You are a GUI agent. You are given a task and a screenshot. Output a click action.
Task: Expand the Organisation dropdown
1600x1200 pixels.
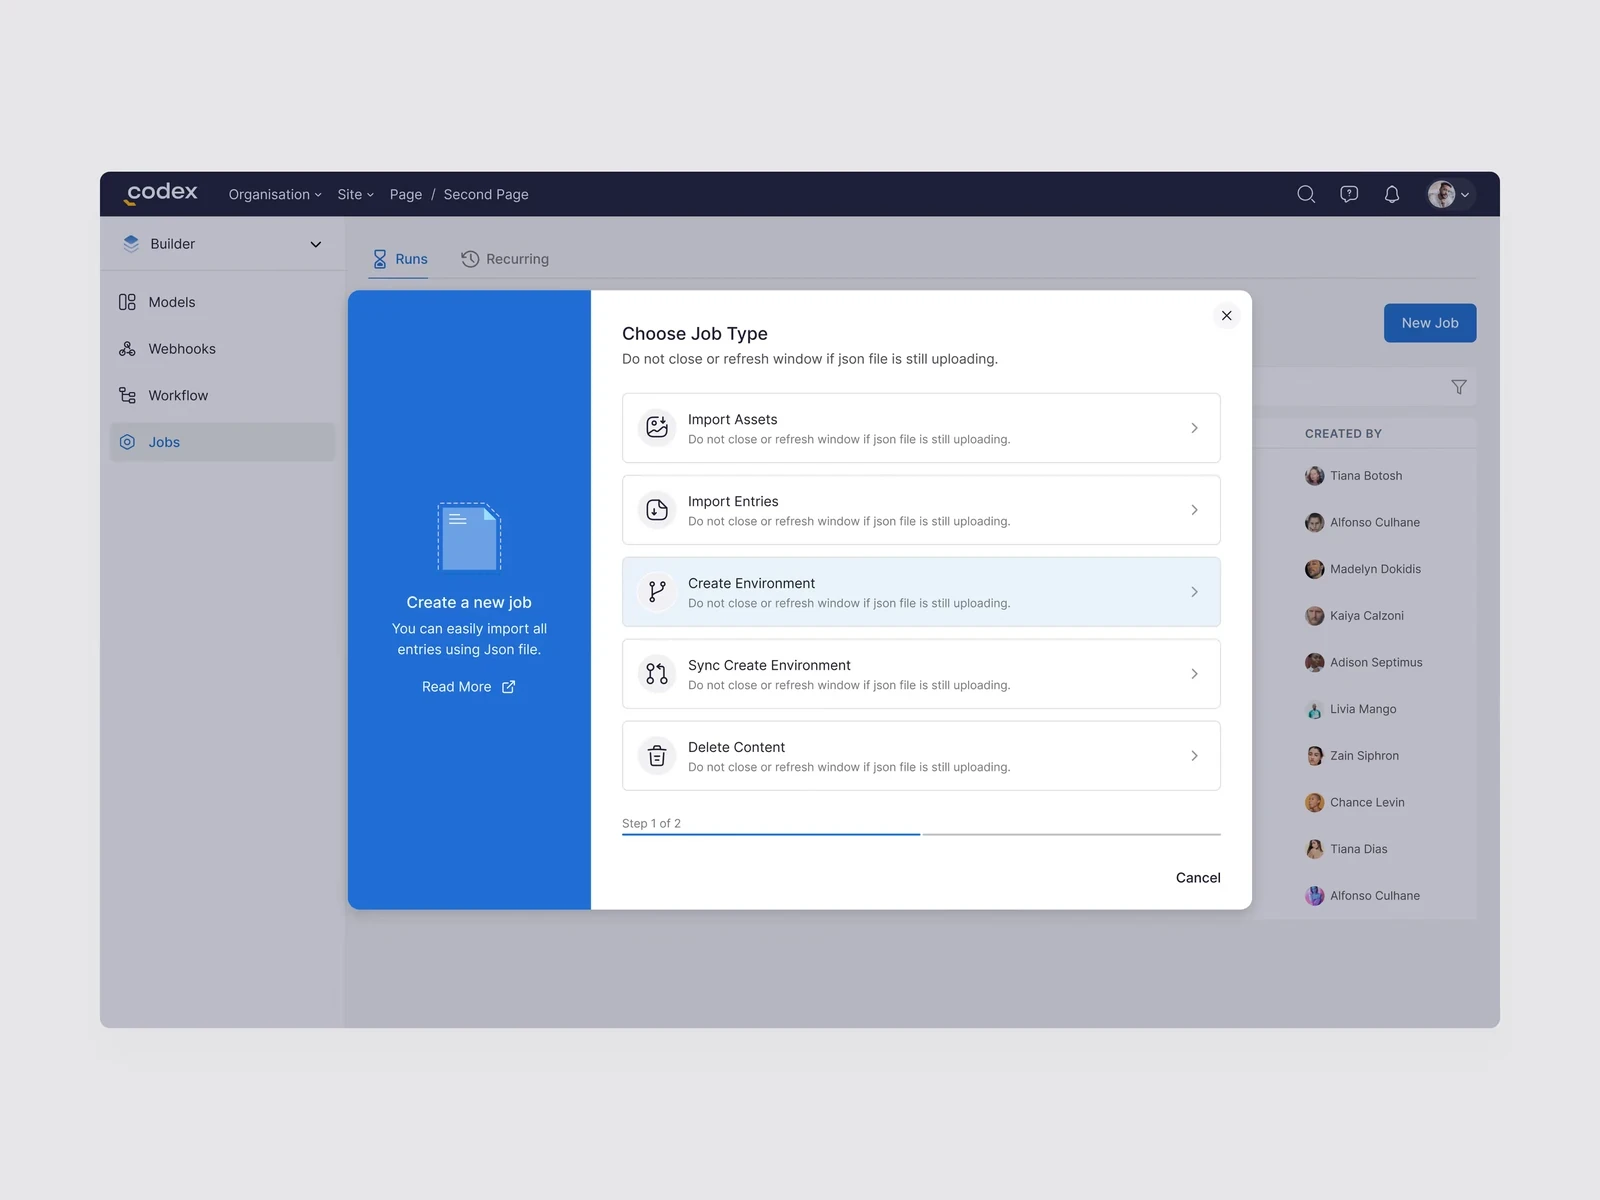coord(275,194)
